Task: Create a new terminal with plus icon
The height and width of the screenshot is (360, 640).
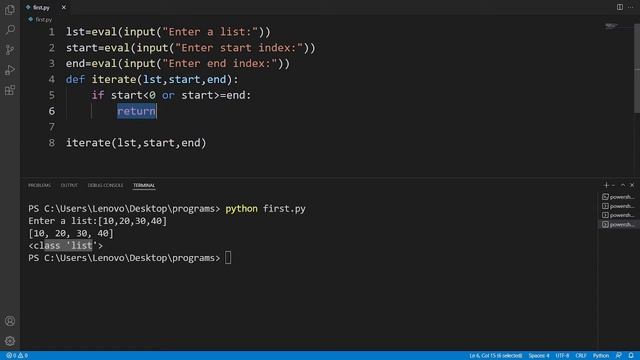Action: click(x=606, y=185)
